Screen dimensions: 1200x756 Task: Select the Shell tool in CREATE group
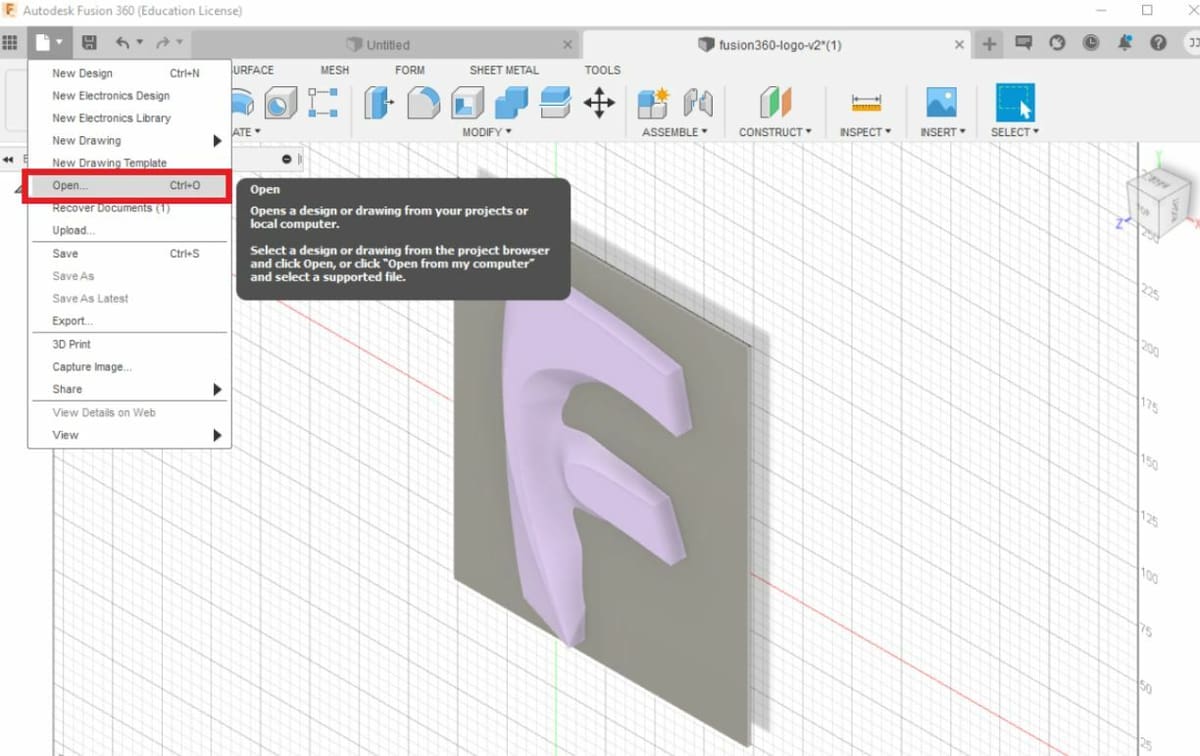click(280, 102)
